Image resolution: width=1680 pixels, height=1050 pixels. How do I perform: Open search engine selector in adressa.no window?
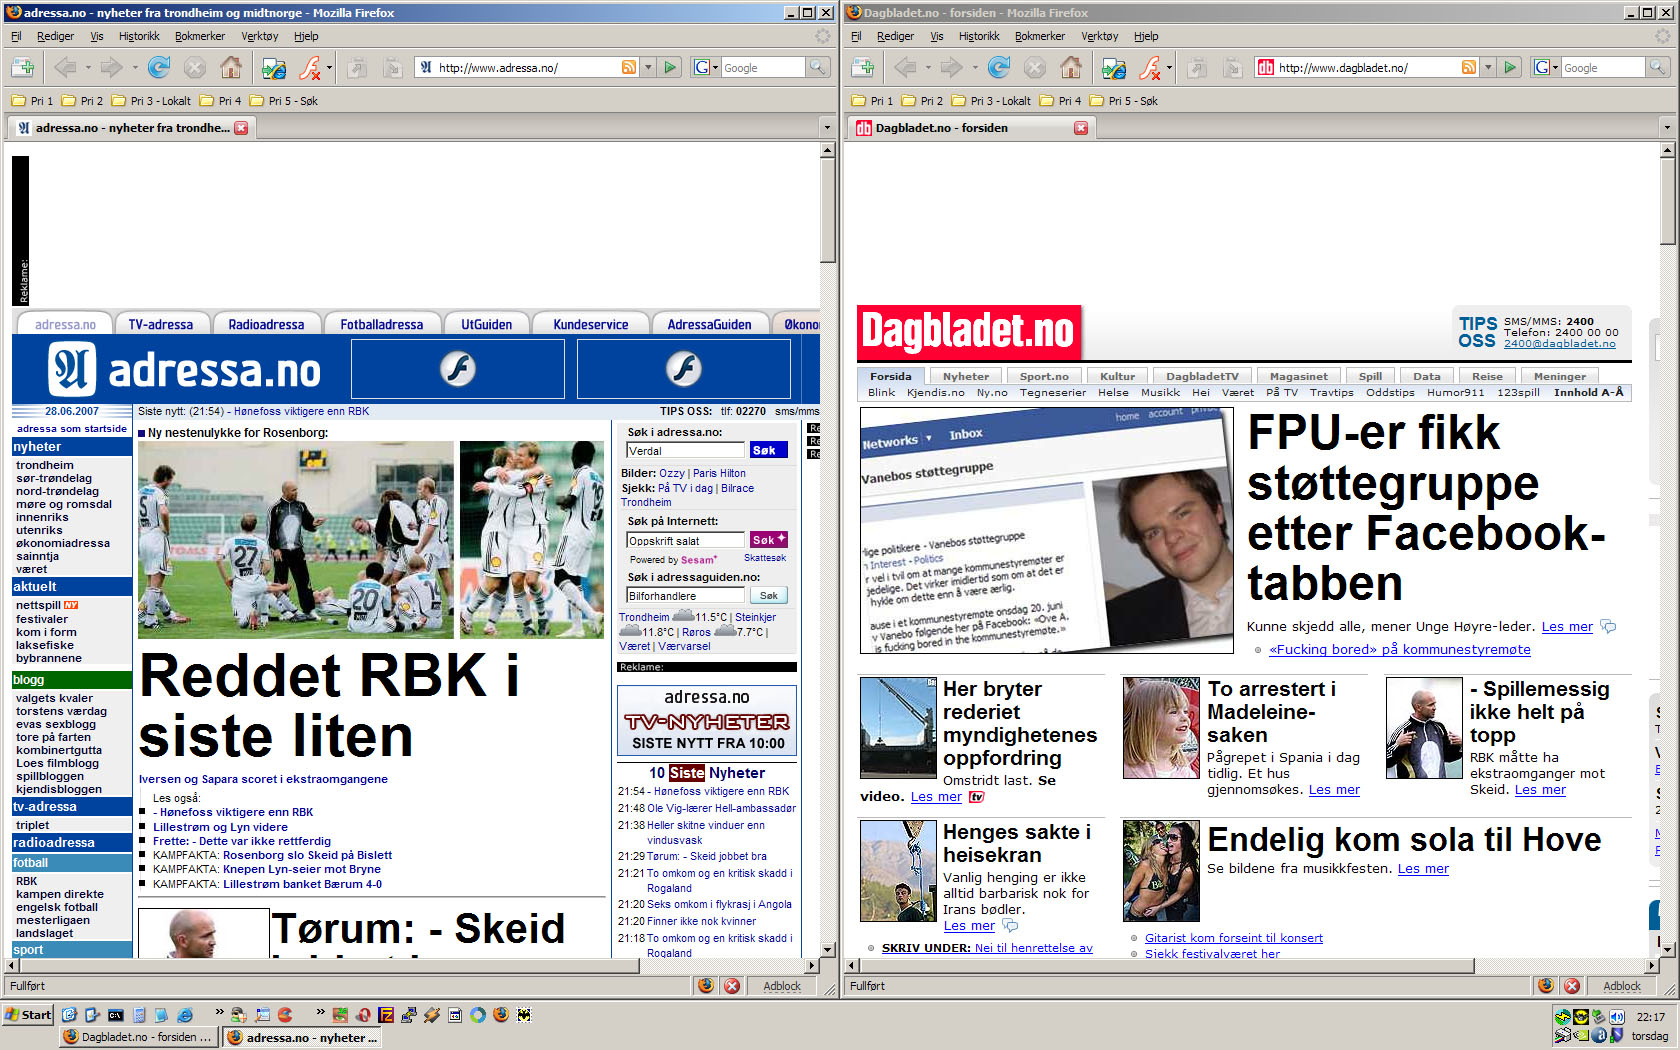(x=706, y=67)
